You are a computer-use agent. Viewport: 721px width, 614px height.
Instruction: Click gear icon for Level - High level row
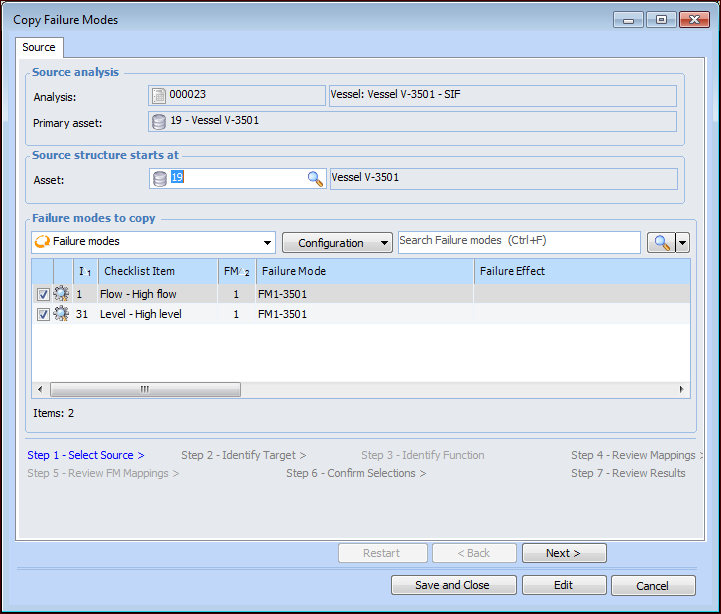coord(61,314)
